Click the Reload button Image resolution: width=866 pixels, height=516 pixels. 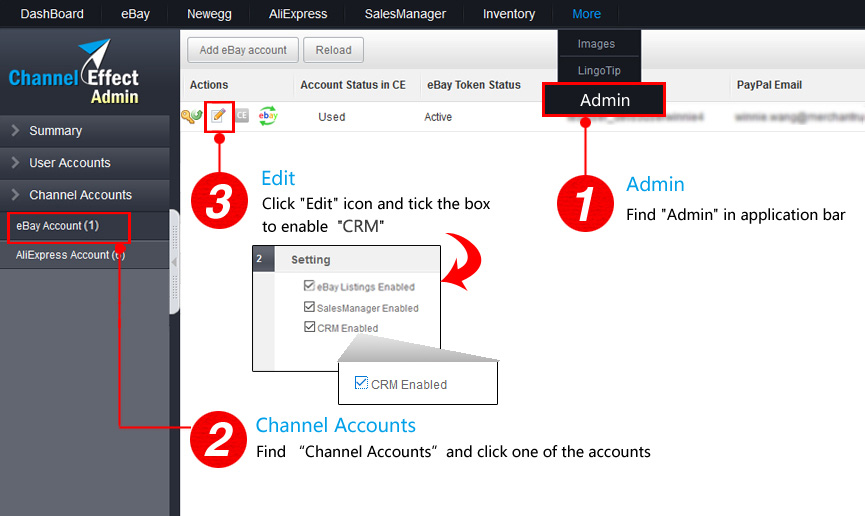coord(334,50)
